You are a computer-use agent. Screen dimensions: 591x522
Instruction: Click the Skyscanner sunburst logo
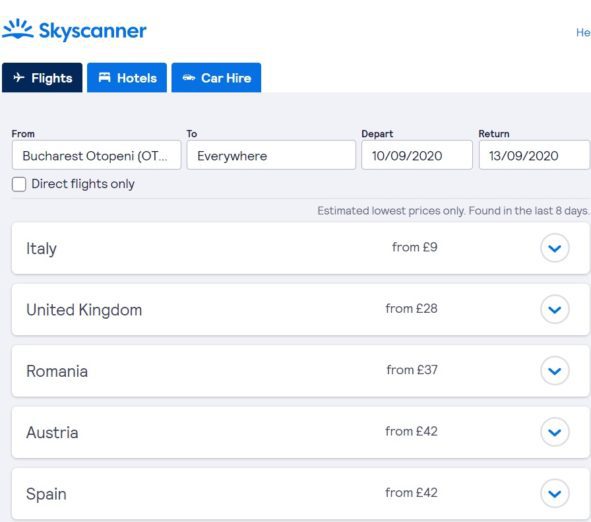(17, 29)
